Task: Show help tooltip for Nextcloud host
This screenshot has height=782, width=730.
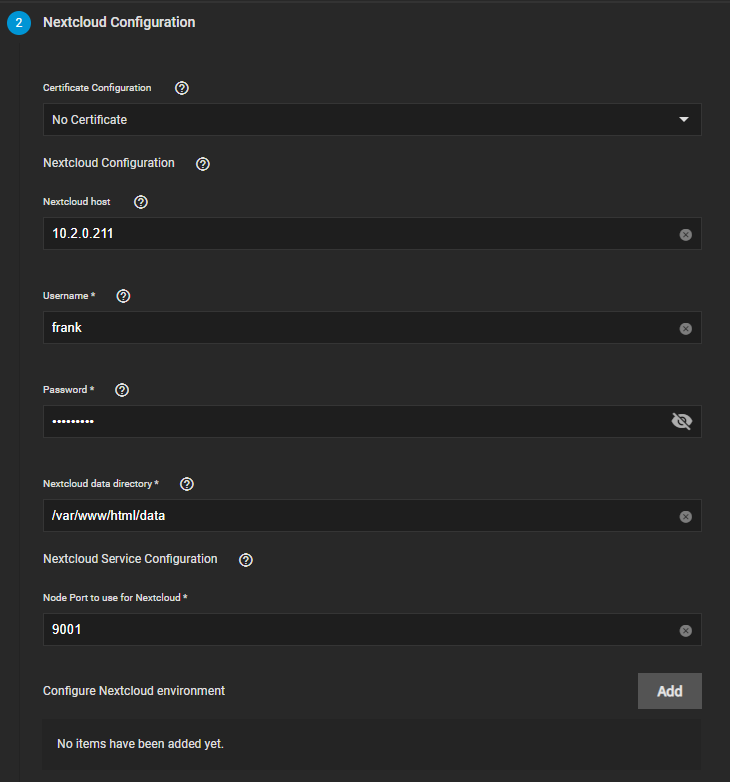Action: 141,202
